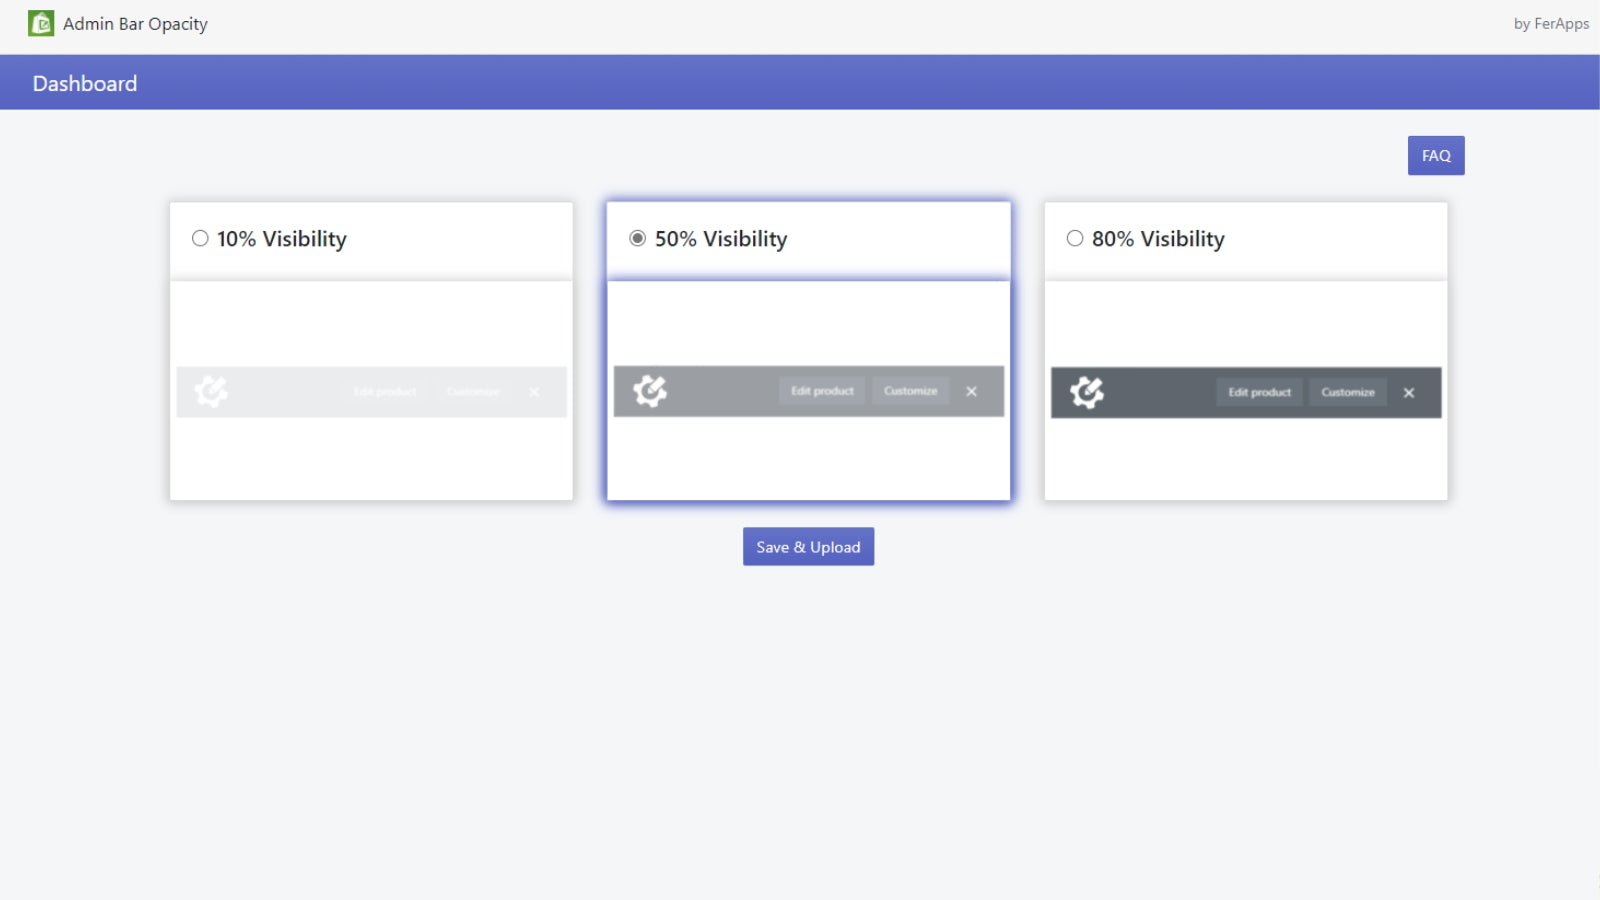Image resolution: width=1600 pixels, height=900 pixels.
Task: Open the FAQ page
Action: (x=1436, y=156)
